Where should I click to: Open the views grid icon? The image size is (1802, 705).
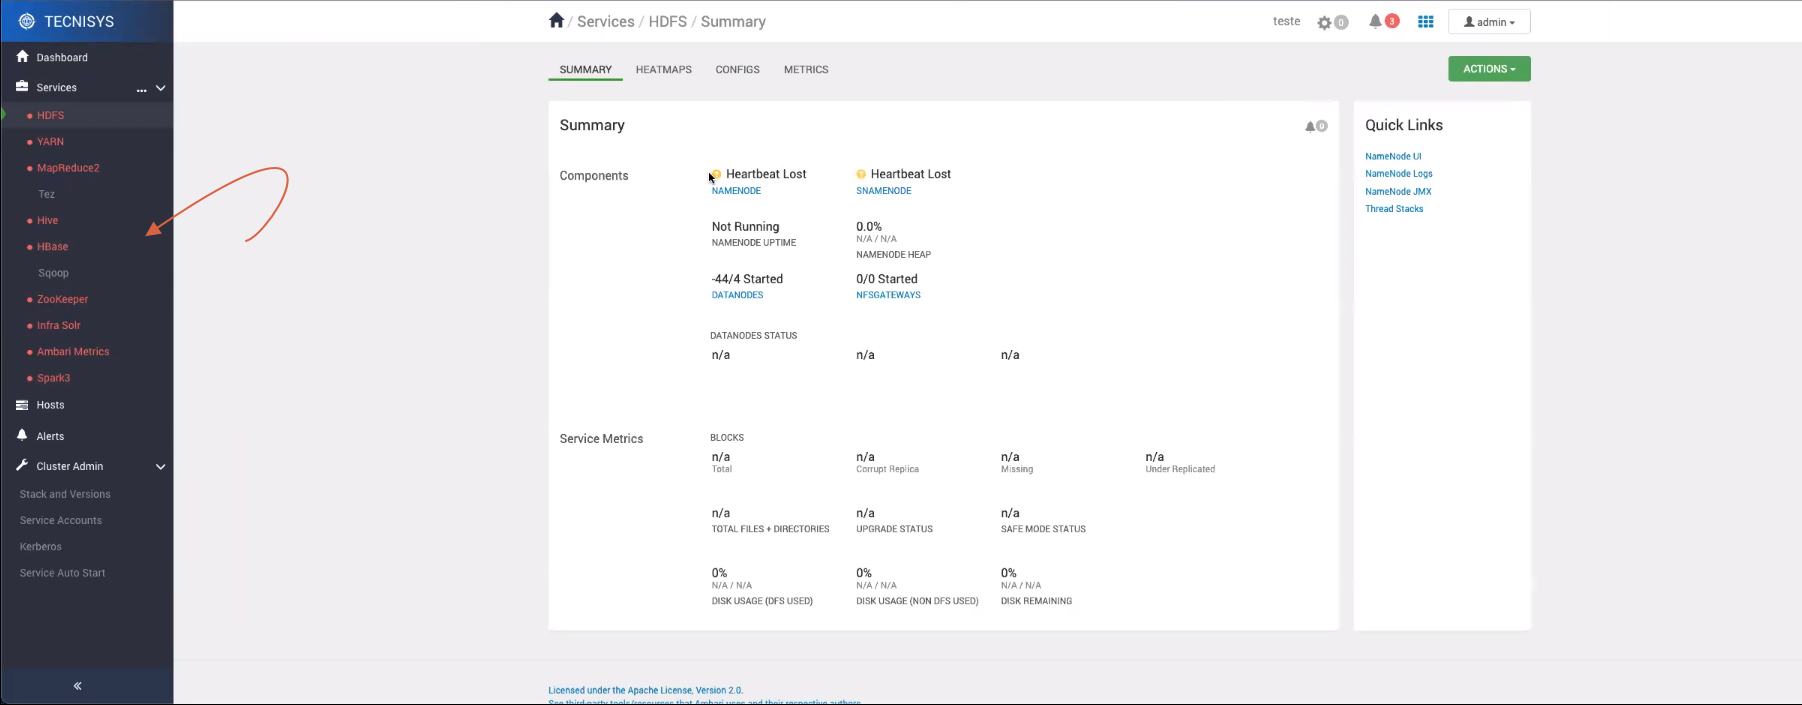[x=1425, y=22]
